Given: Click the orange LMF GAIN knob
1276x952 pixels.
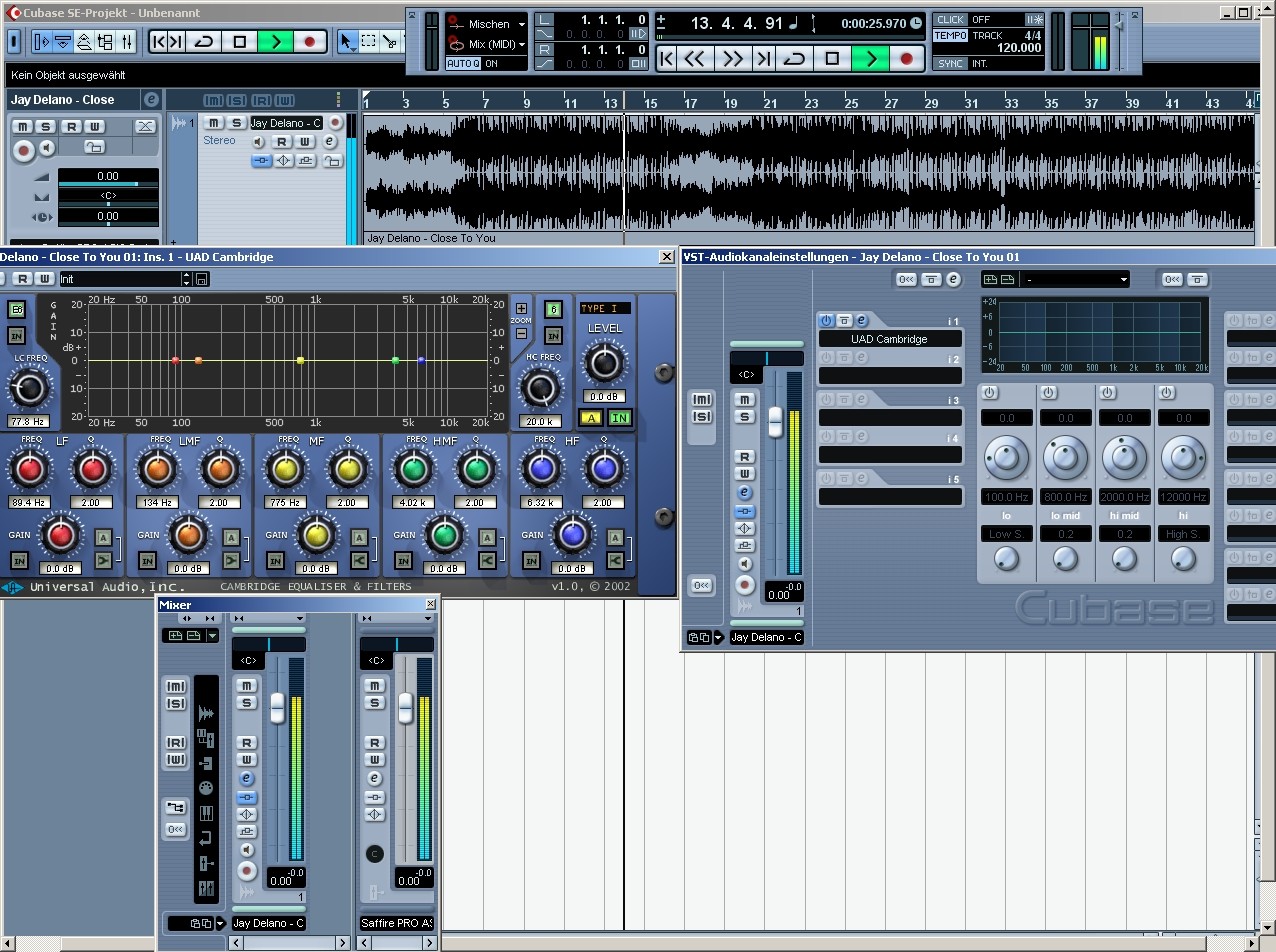Looking at the screenshot, I should (x=188, y=536).
